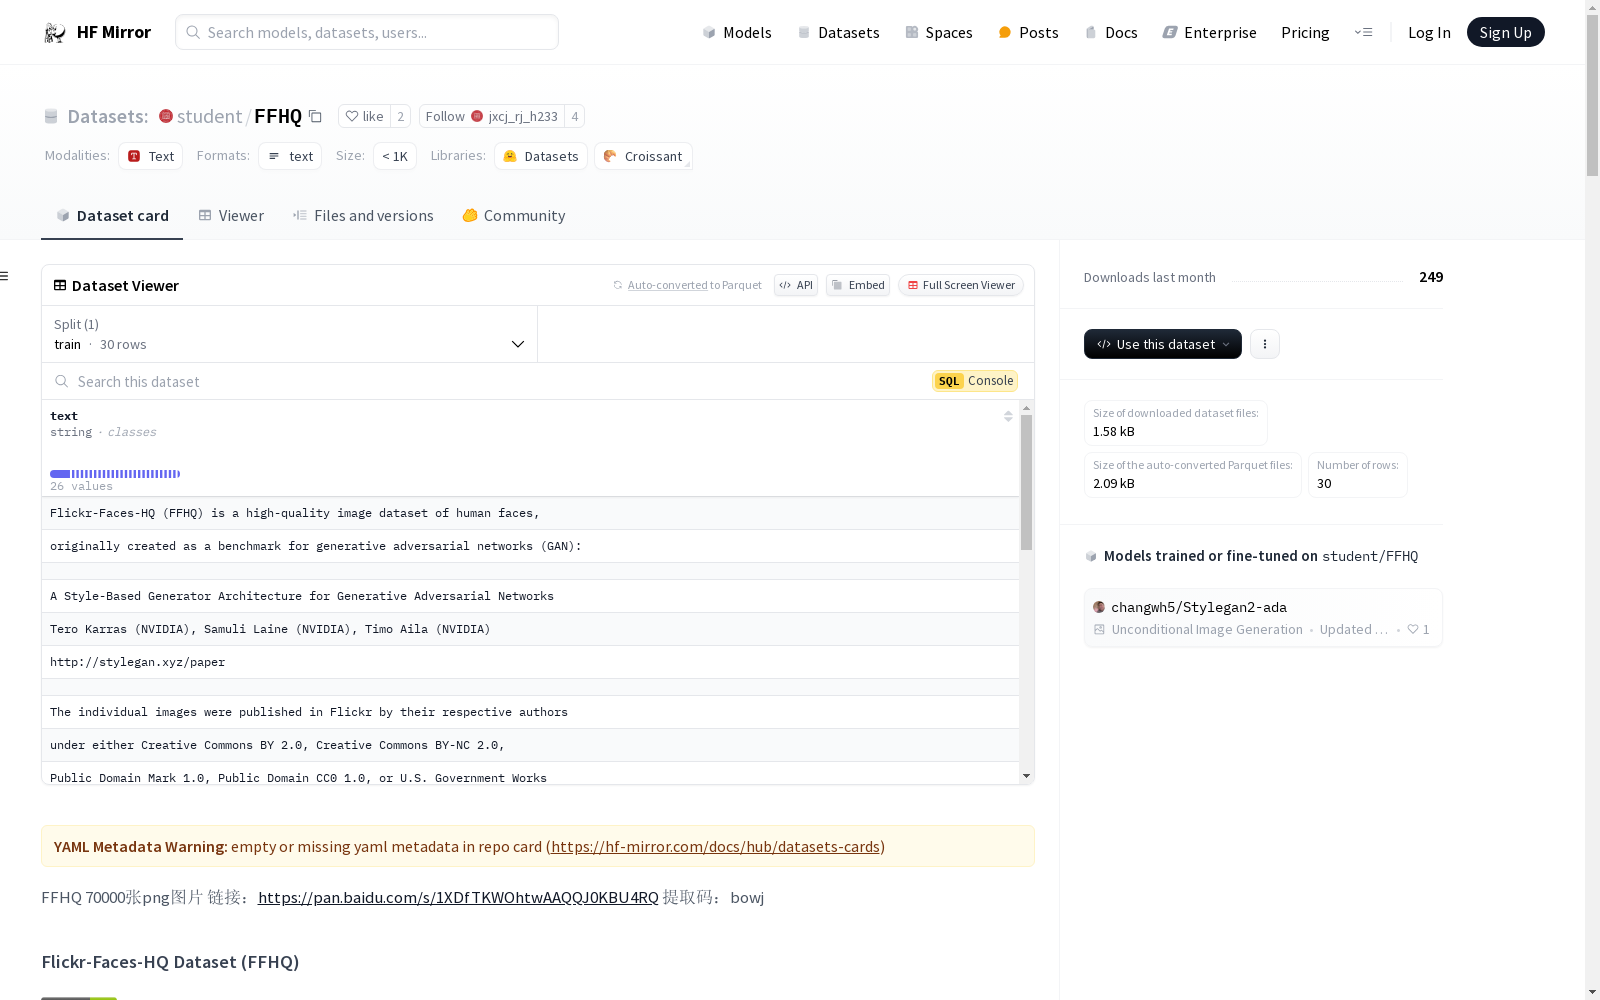Click the student owner link
The height and width of the screenshot is (1000, 1600).
[x=209, y=117]
